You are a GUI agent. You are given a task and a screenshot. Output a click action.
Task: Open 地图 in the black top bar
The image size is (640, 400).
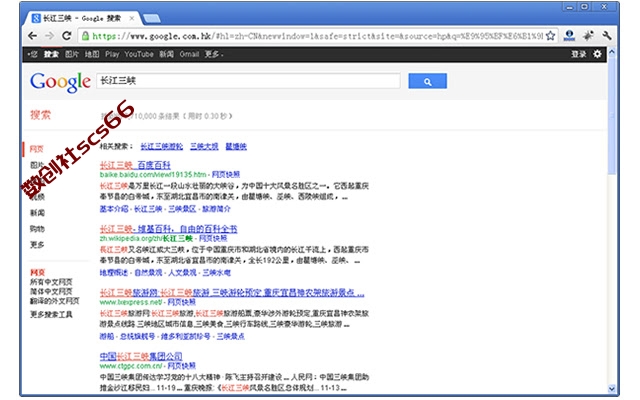(x=92, y=54)
